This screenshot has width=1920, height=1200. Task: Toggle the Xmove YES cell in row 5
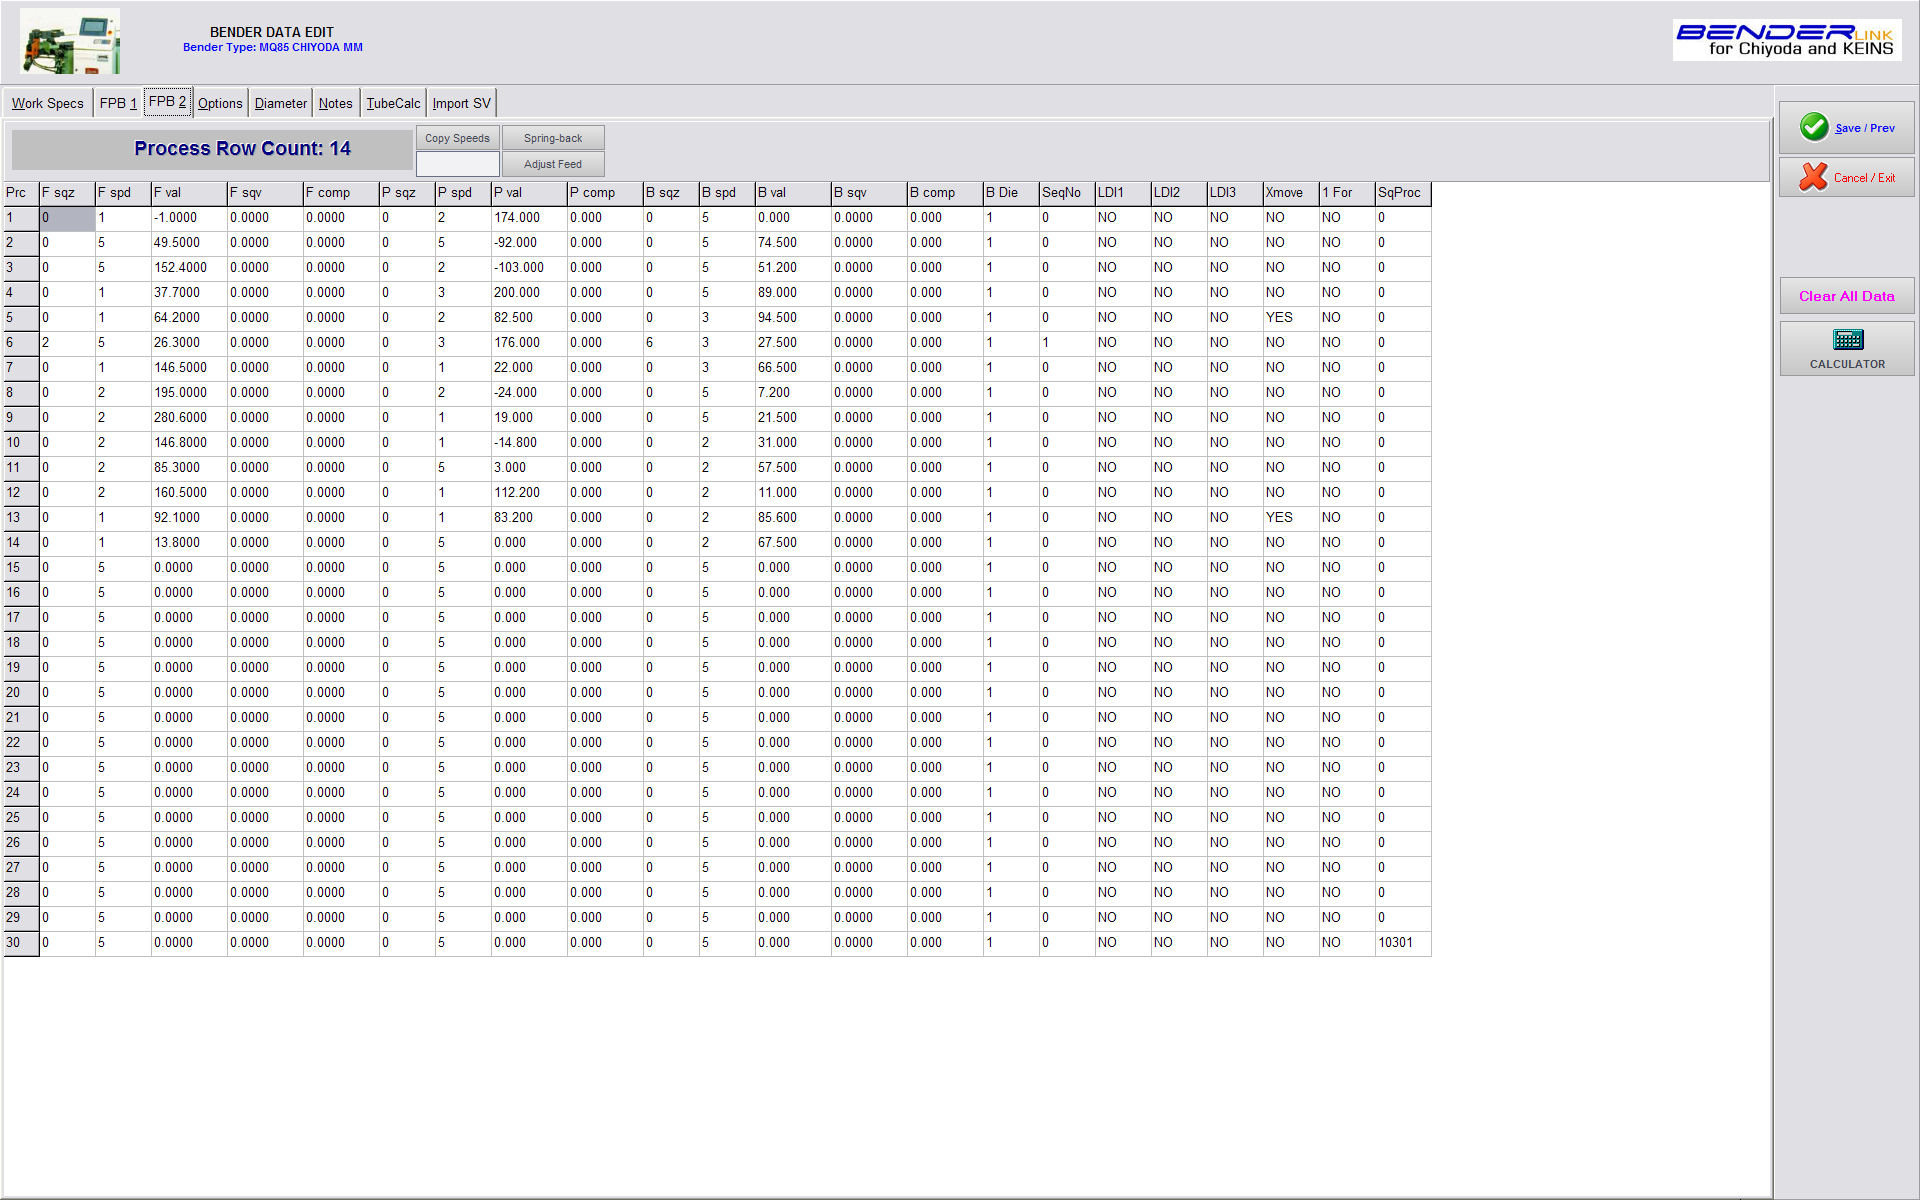pyautogui.click(x=1289, y=318)
